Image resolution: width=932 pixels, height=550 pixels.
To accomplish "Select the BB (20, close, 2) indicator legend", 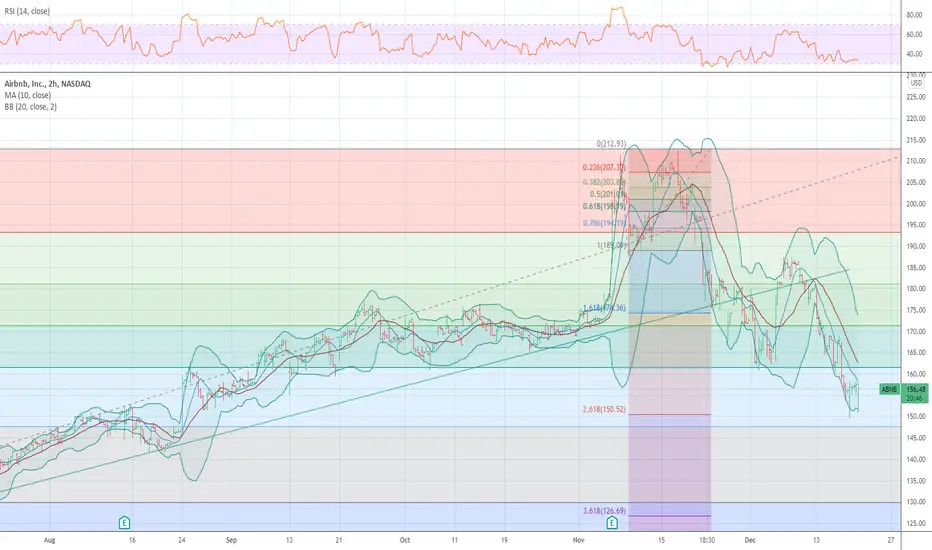I will [30, 107].
